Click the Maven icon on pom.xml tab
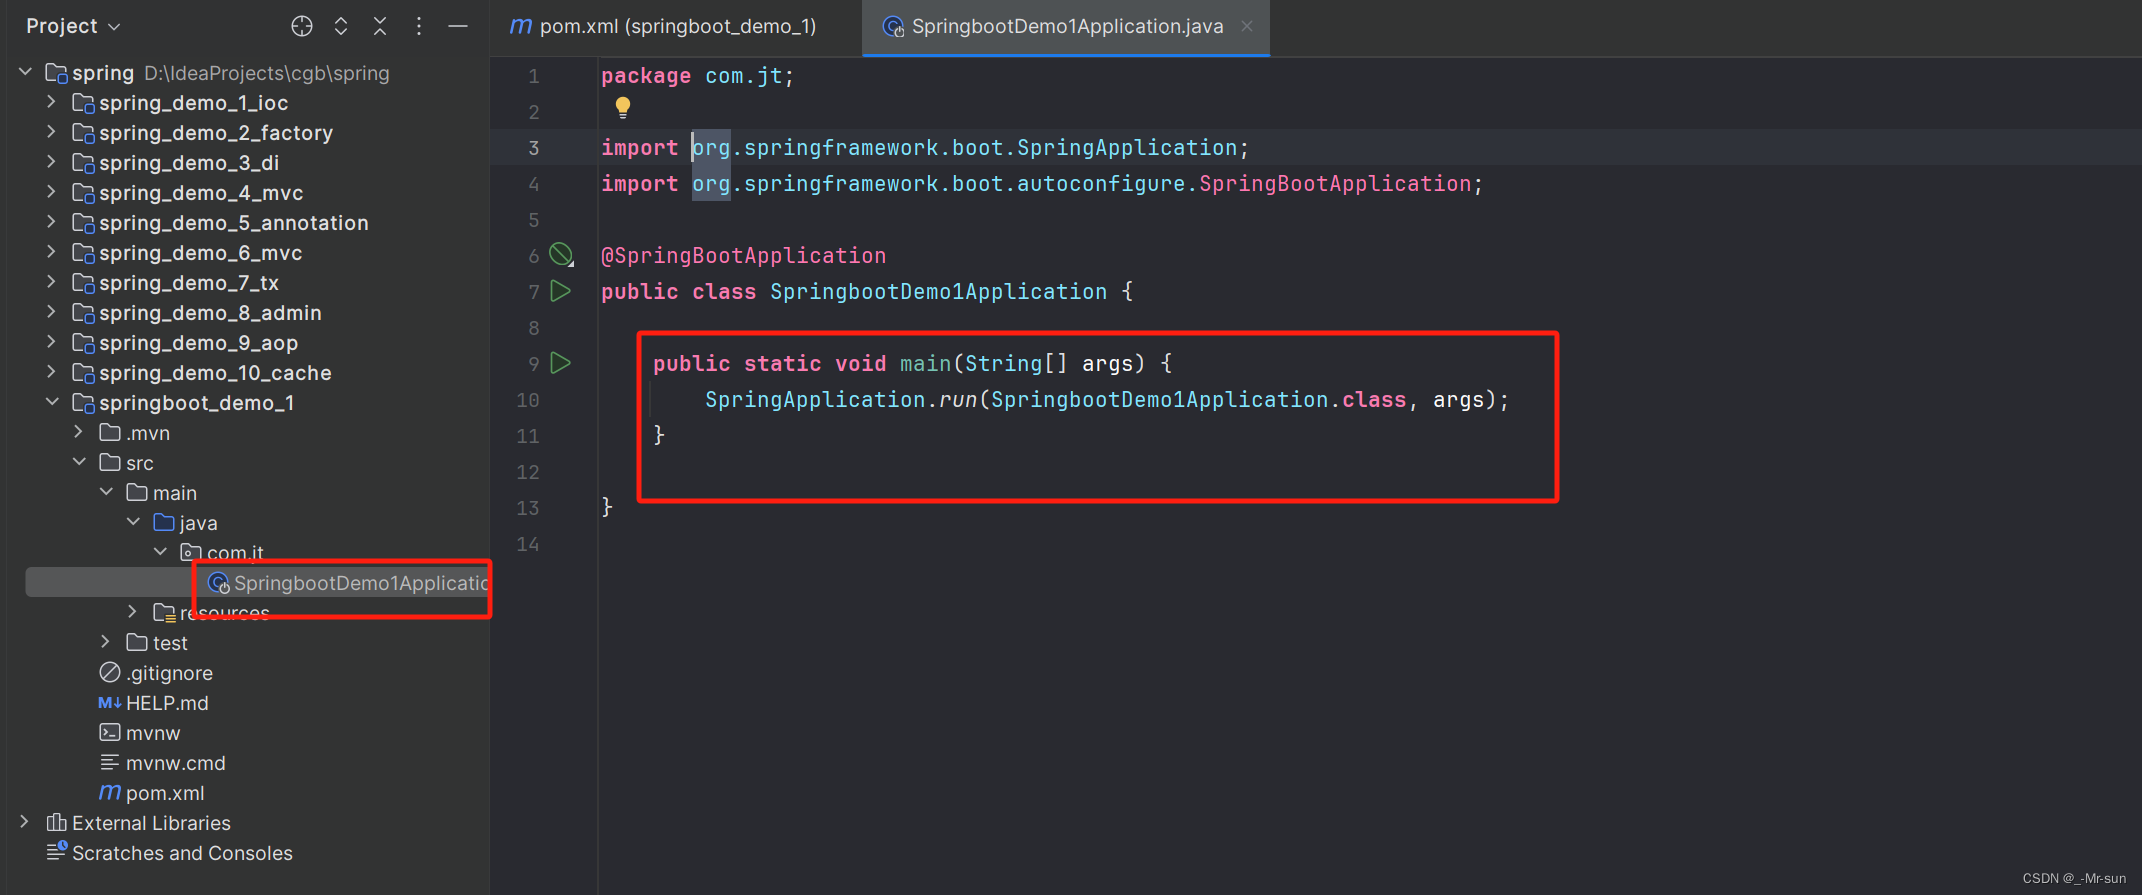This screenshot has width=2142, height=895. tap(520, 26)
